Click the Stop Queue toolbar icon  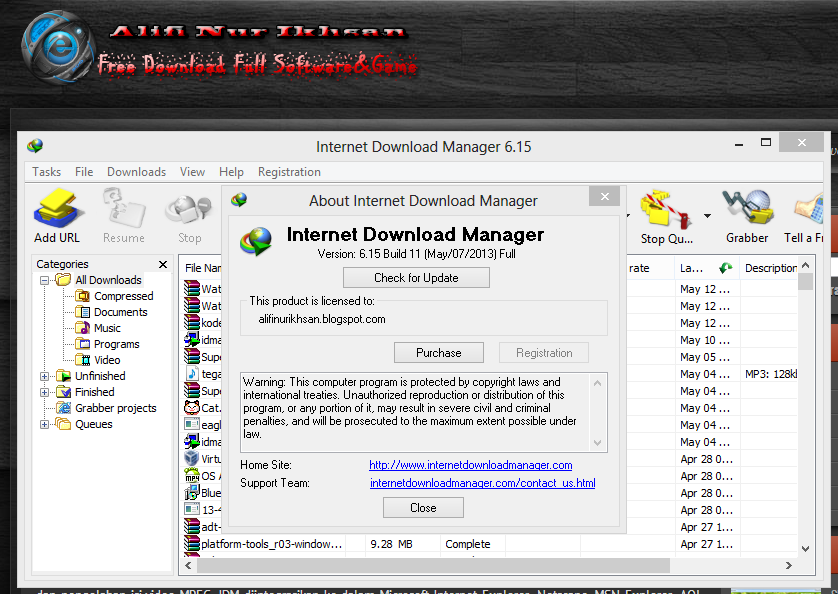pyautogui.click(x=666, y=217)
